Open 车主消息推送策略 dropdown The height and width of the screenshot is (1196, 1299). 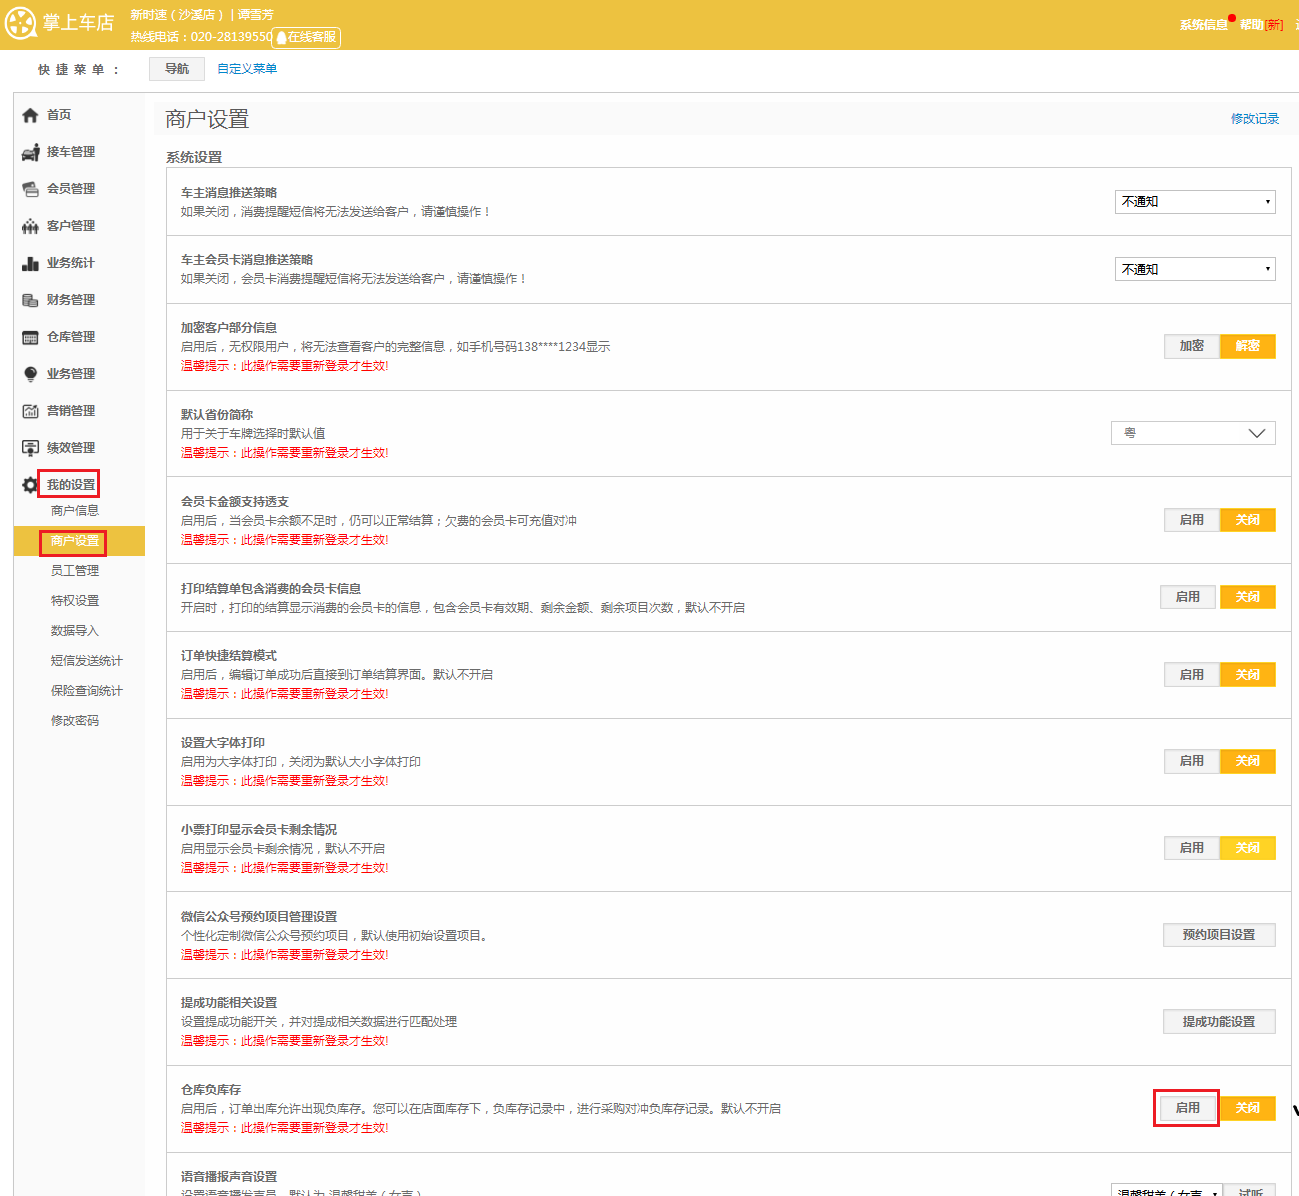click(x=1195, y=202)
